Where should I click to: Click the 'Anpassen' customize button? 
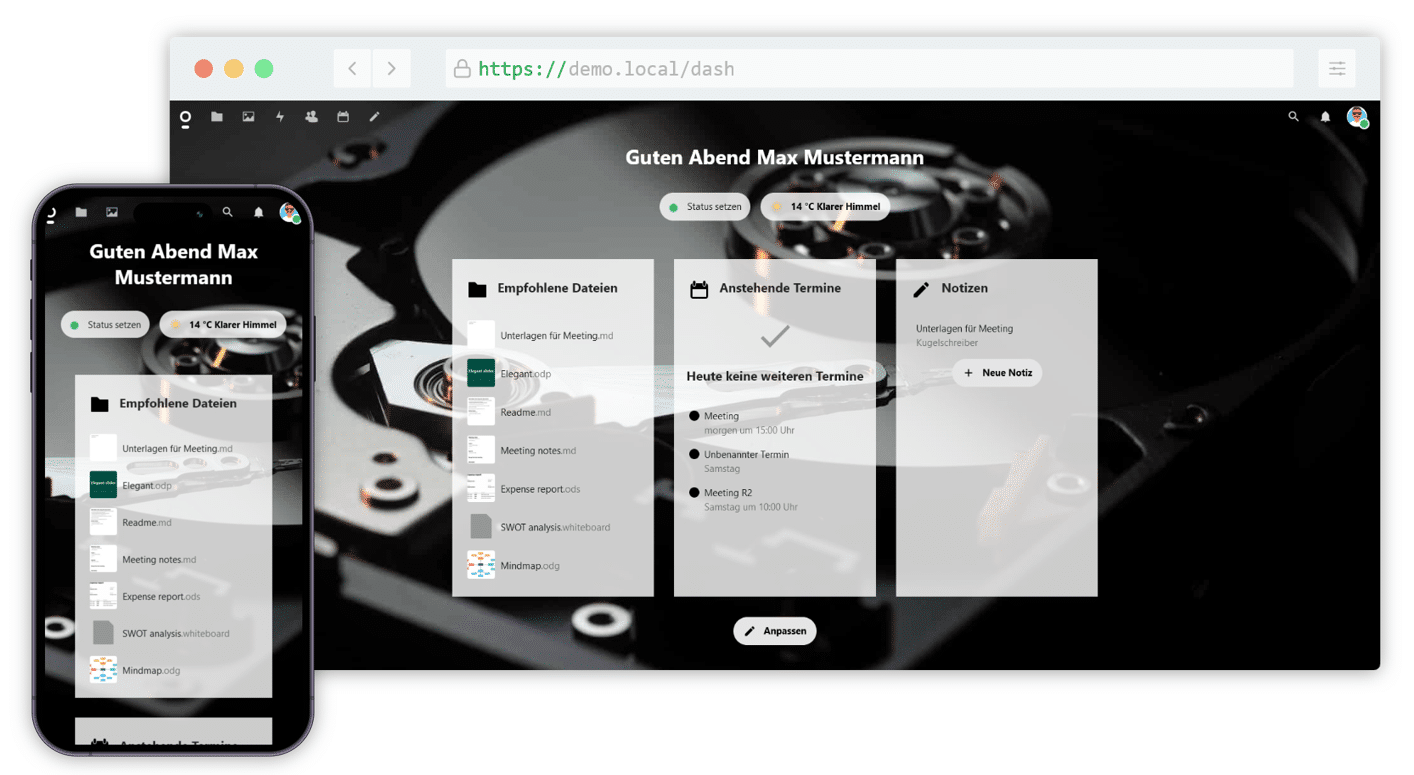click(x=775, y=632)
